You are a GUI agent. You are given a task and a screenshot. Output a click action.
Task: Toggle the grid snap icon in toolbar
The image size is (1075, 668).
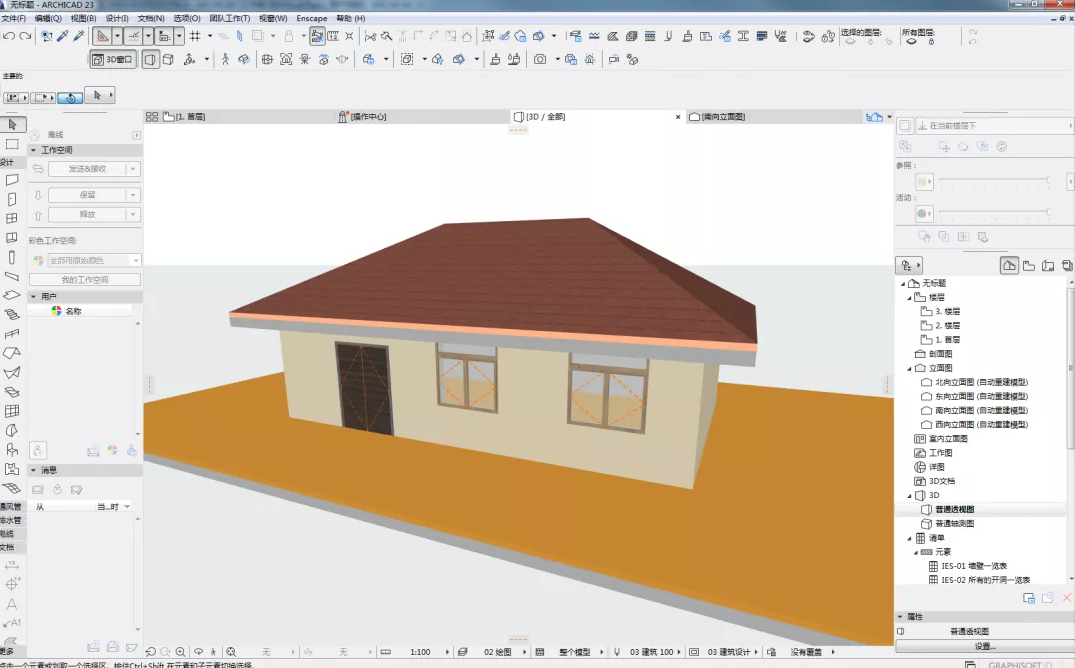click(195, 36)
